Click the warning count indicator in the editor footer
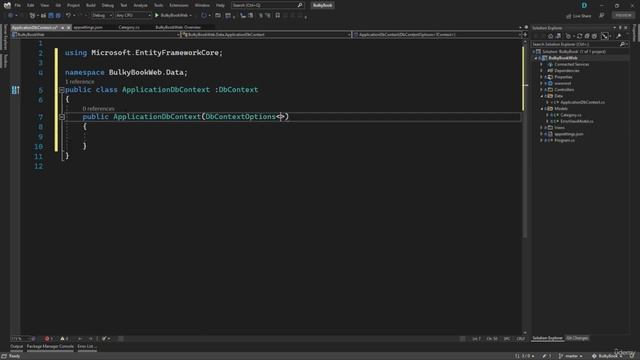The image size is (640, 360). coord(64,339)
